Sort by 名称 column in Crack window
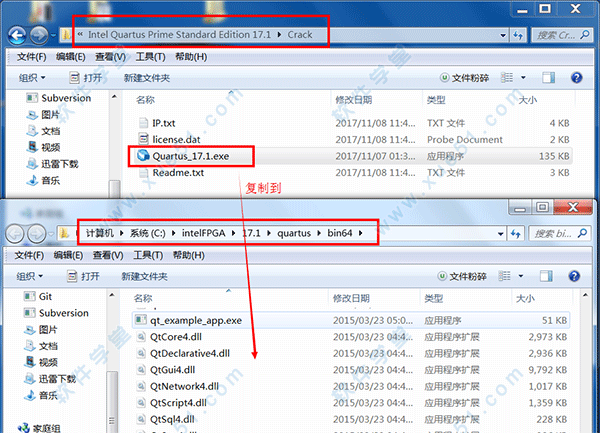 pos(145,100)
